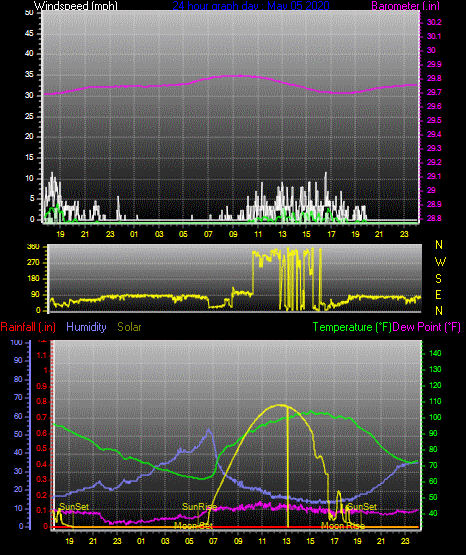The height and width of the screenshot is (555, 466).
Task: Select the green "130" temperature axis value
Action: (x=435, y=369)
